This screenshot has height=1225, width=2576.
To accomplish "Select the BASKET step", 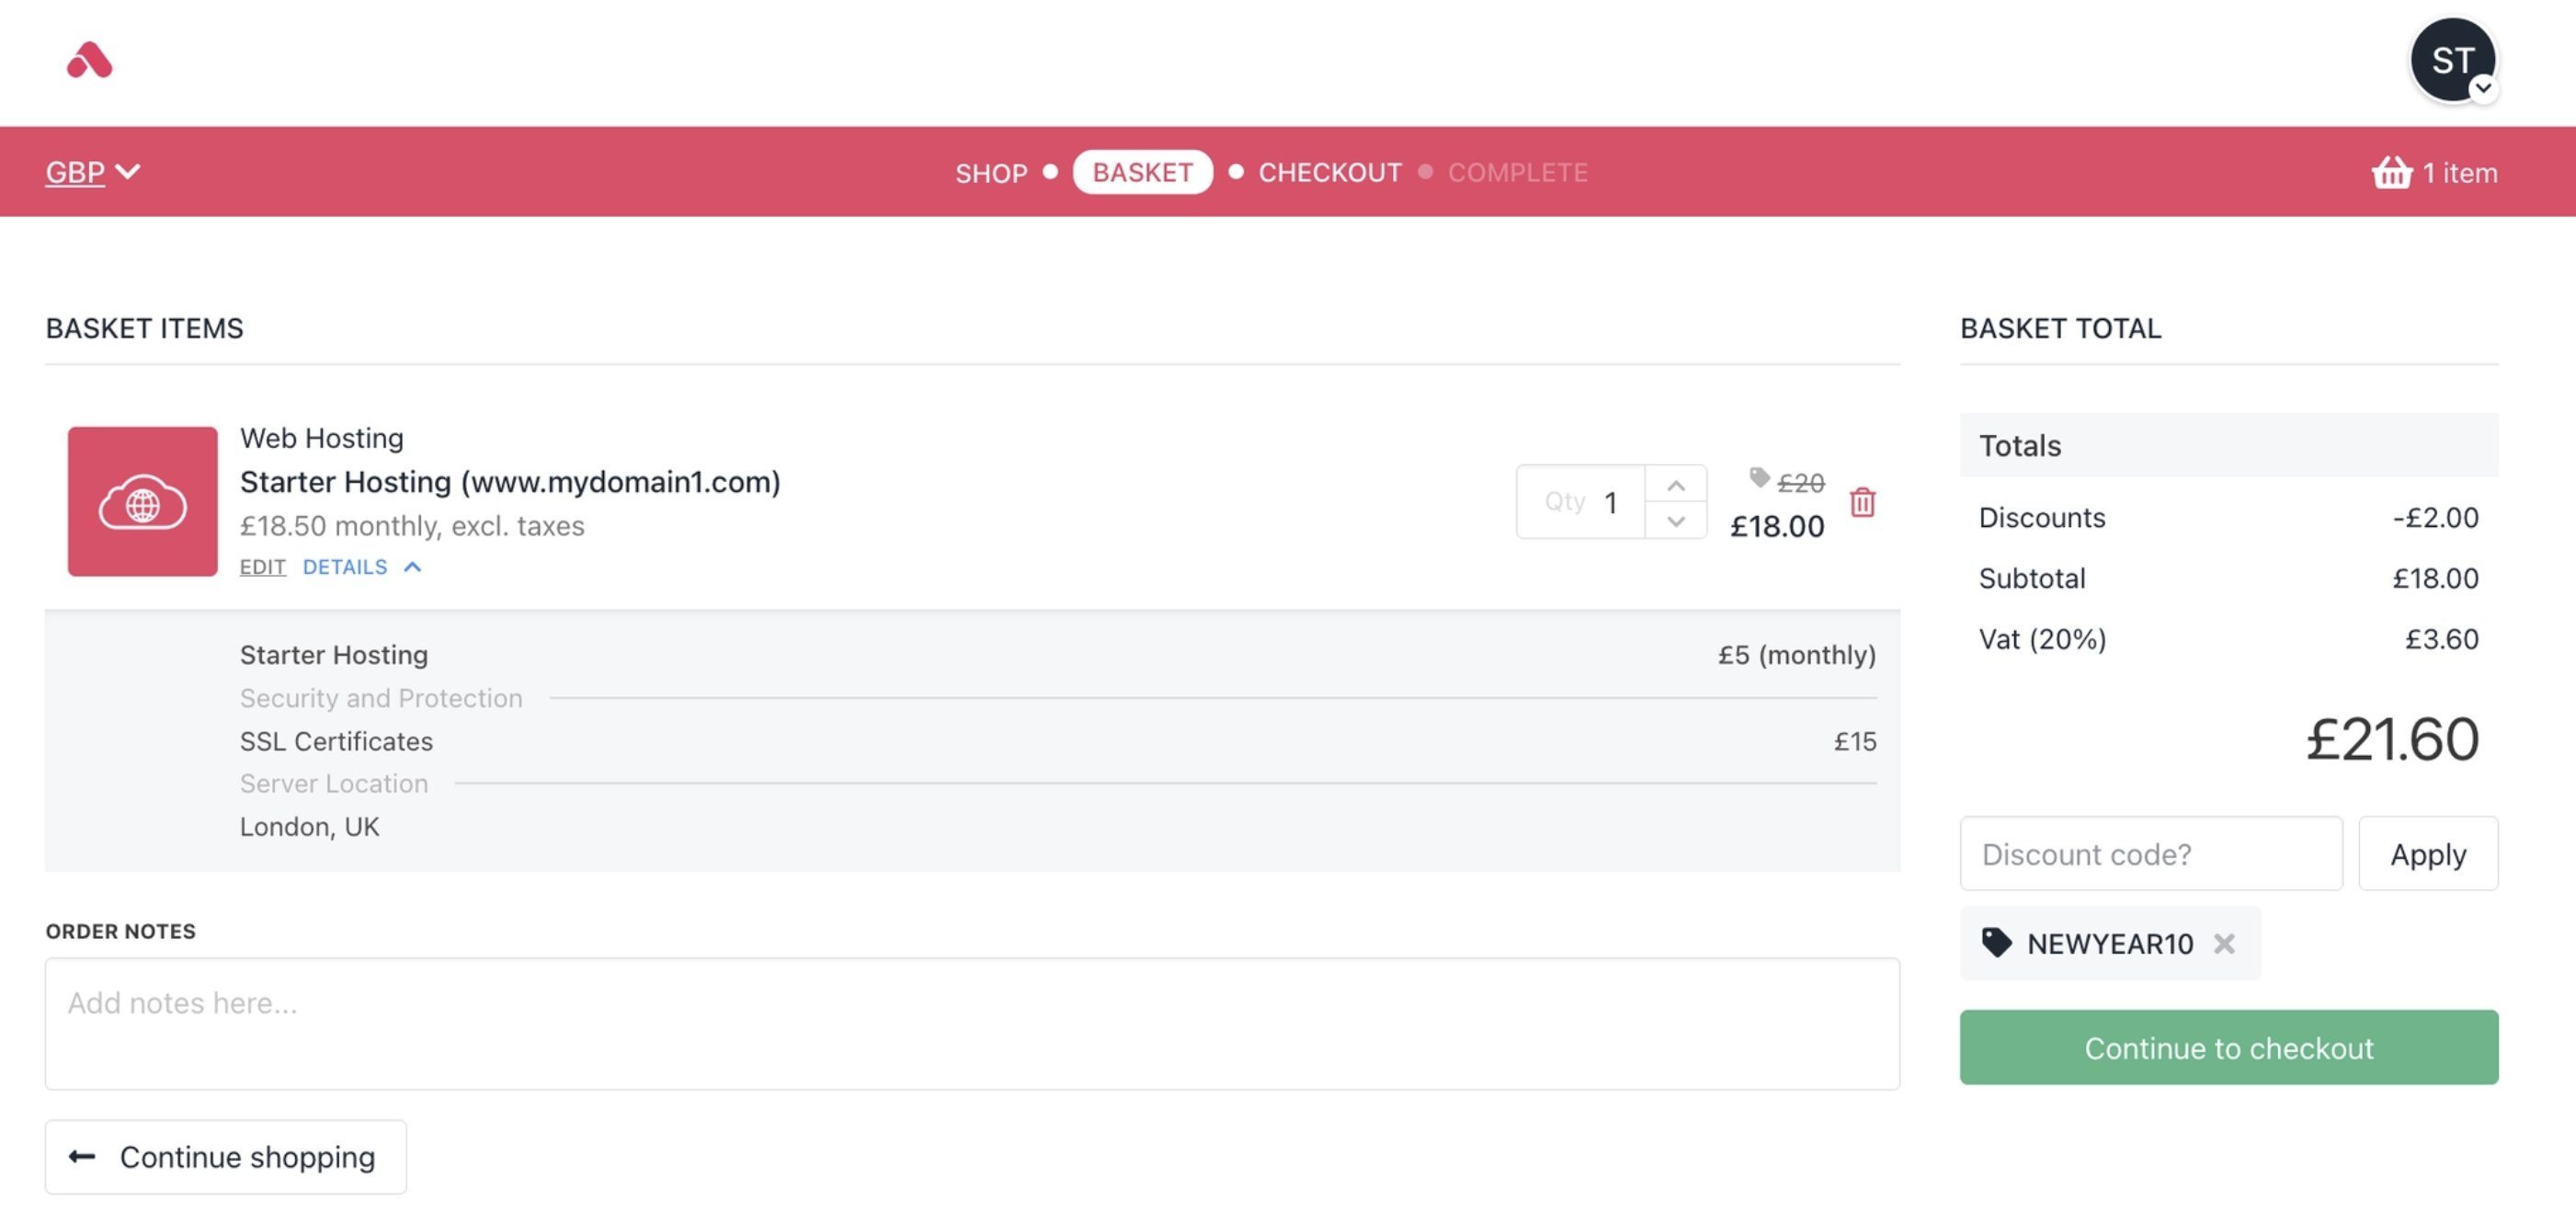I will [x=1142, y=172].
